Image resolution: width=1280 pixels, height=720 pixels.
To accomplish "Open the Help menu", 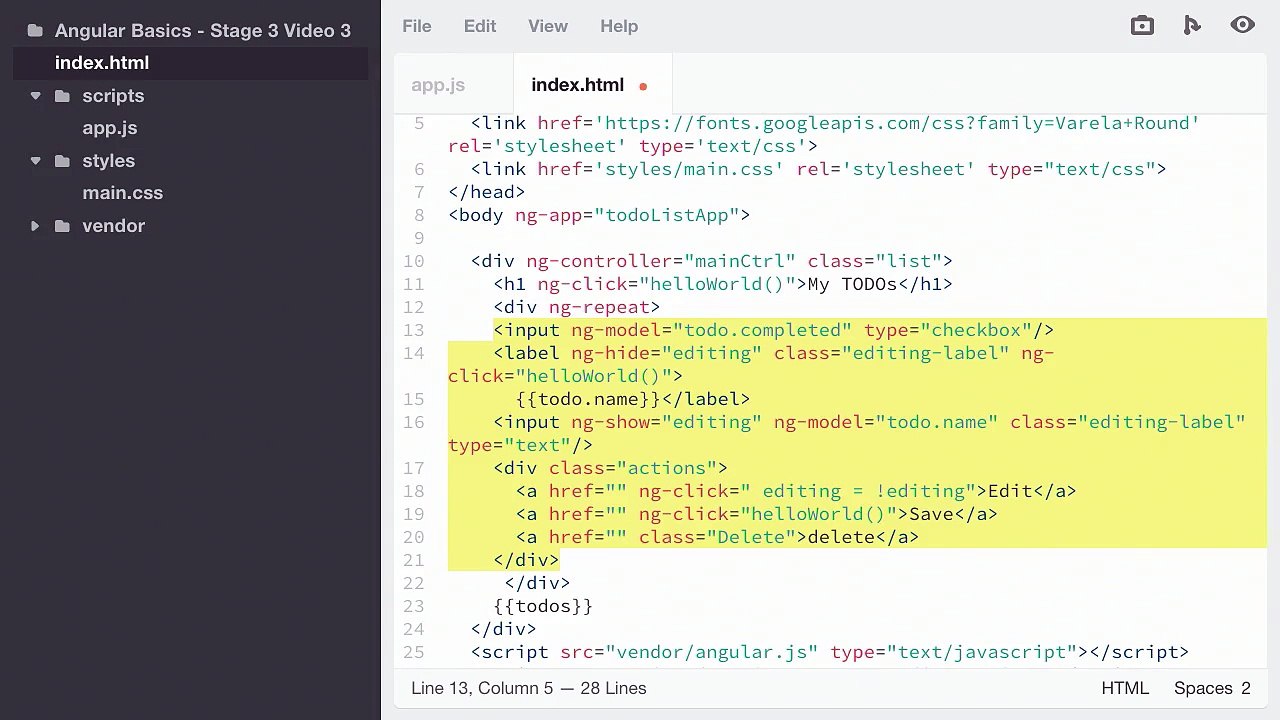I will coord(619,26).
